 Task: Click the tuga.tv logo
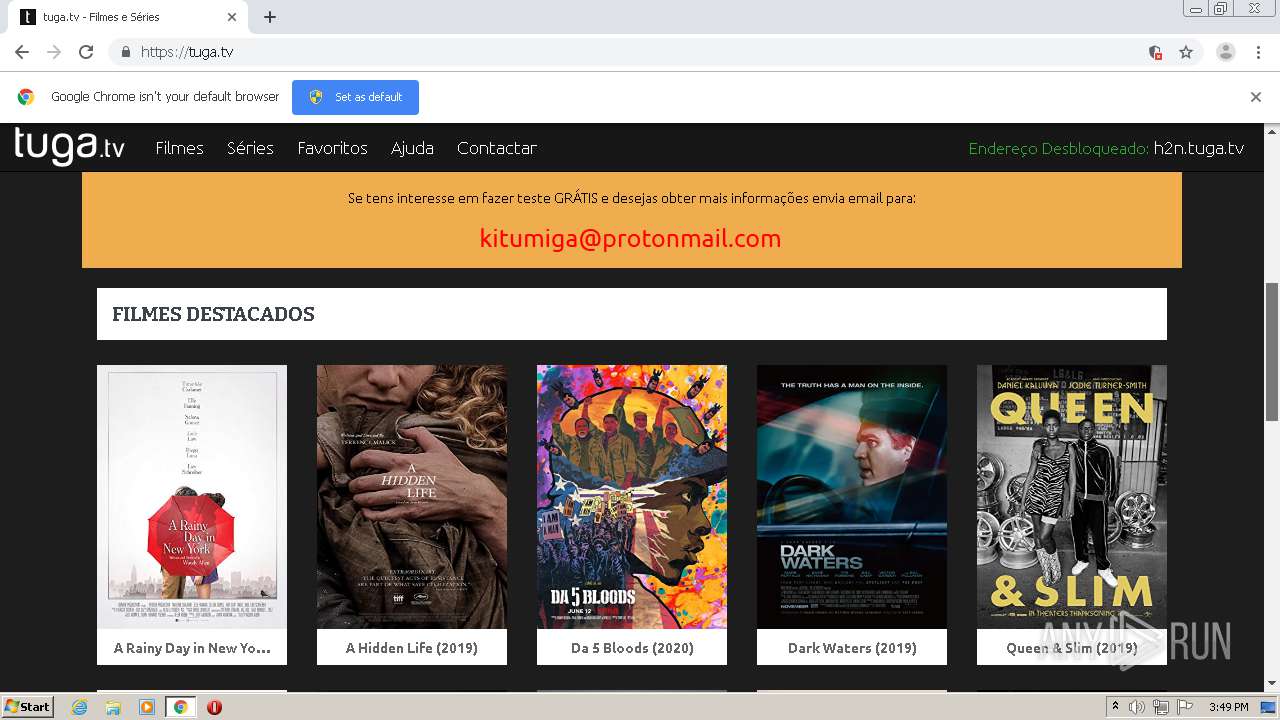(x=70, y=146)
